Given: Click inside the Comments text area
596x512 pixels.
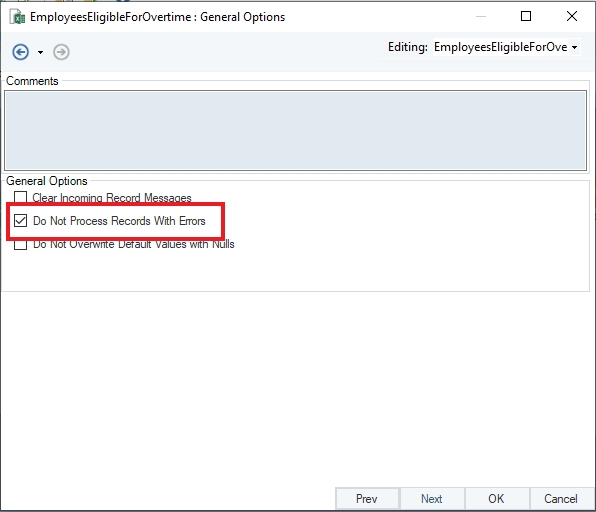Looking at the screenshot, I should pos(295,130).
